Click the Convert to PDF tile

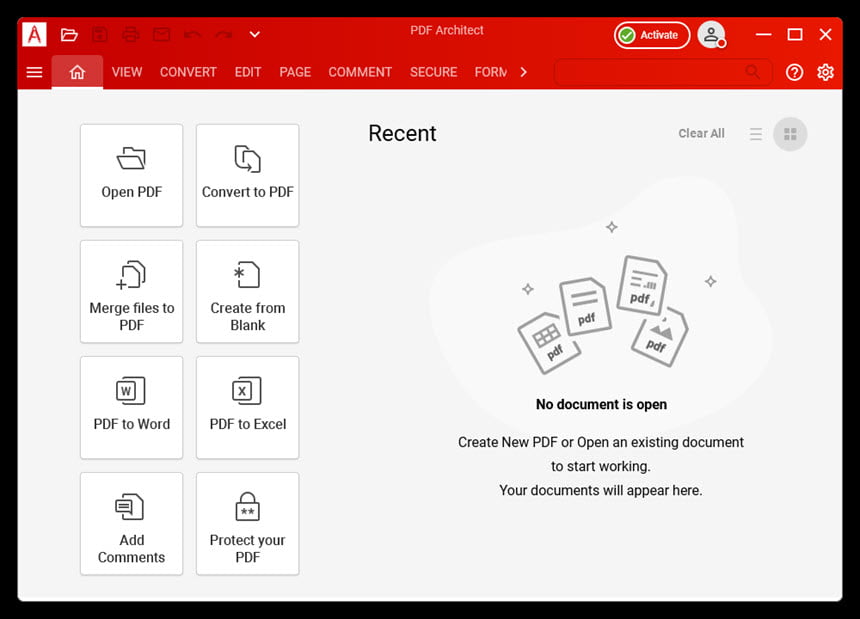click(247, 175)
